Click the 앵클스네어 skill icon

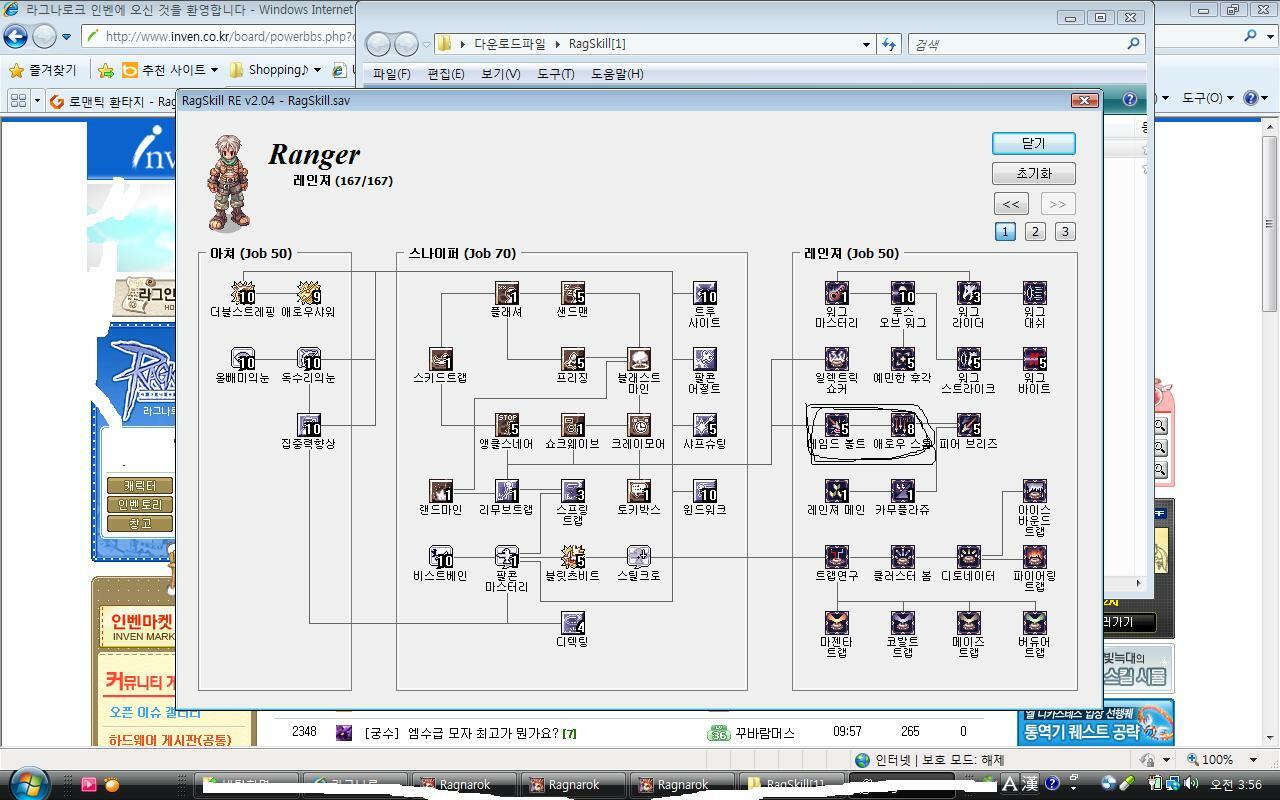coord(506,424)
